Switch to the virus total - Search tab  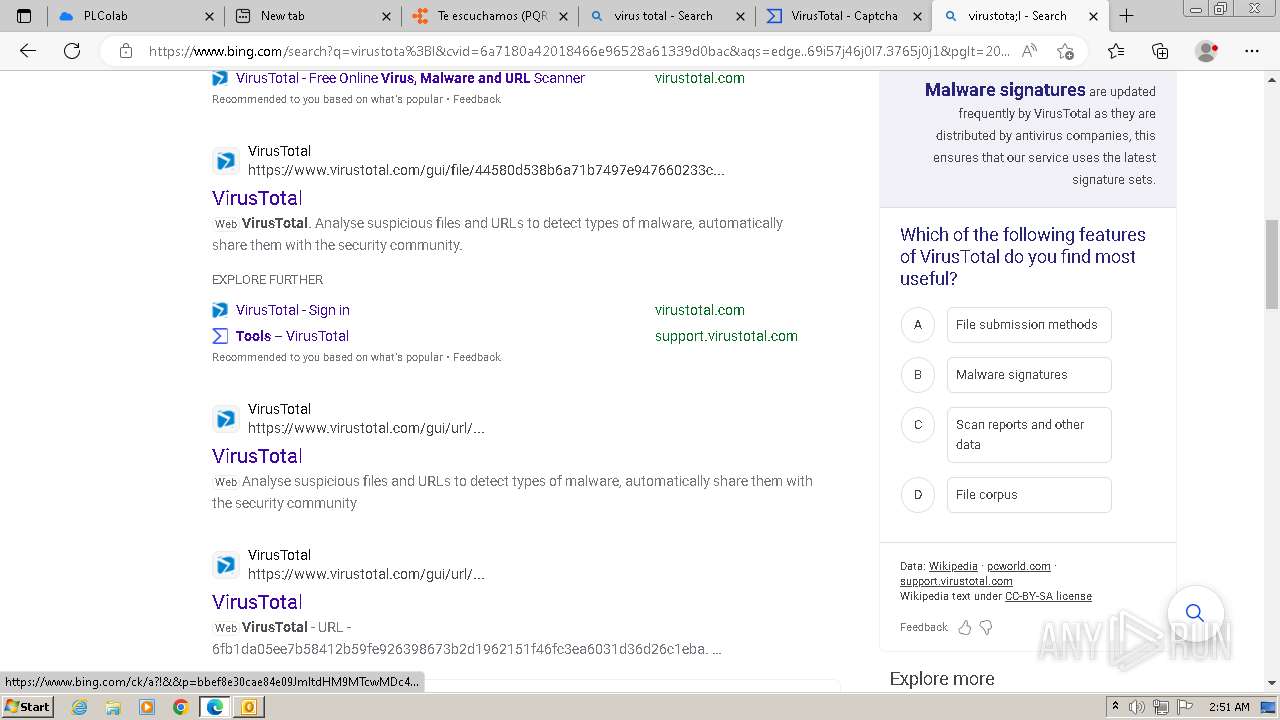click(x=667, y=16)
